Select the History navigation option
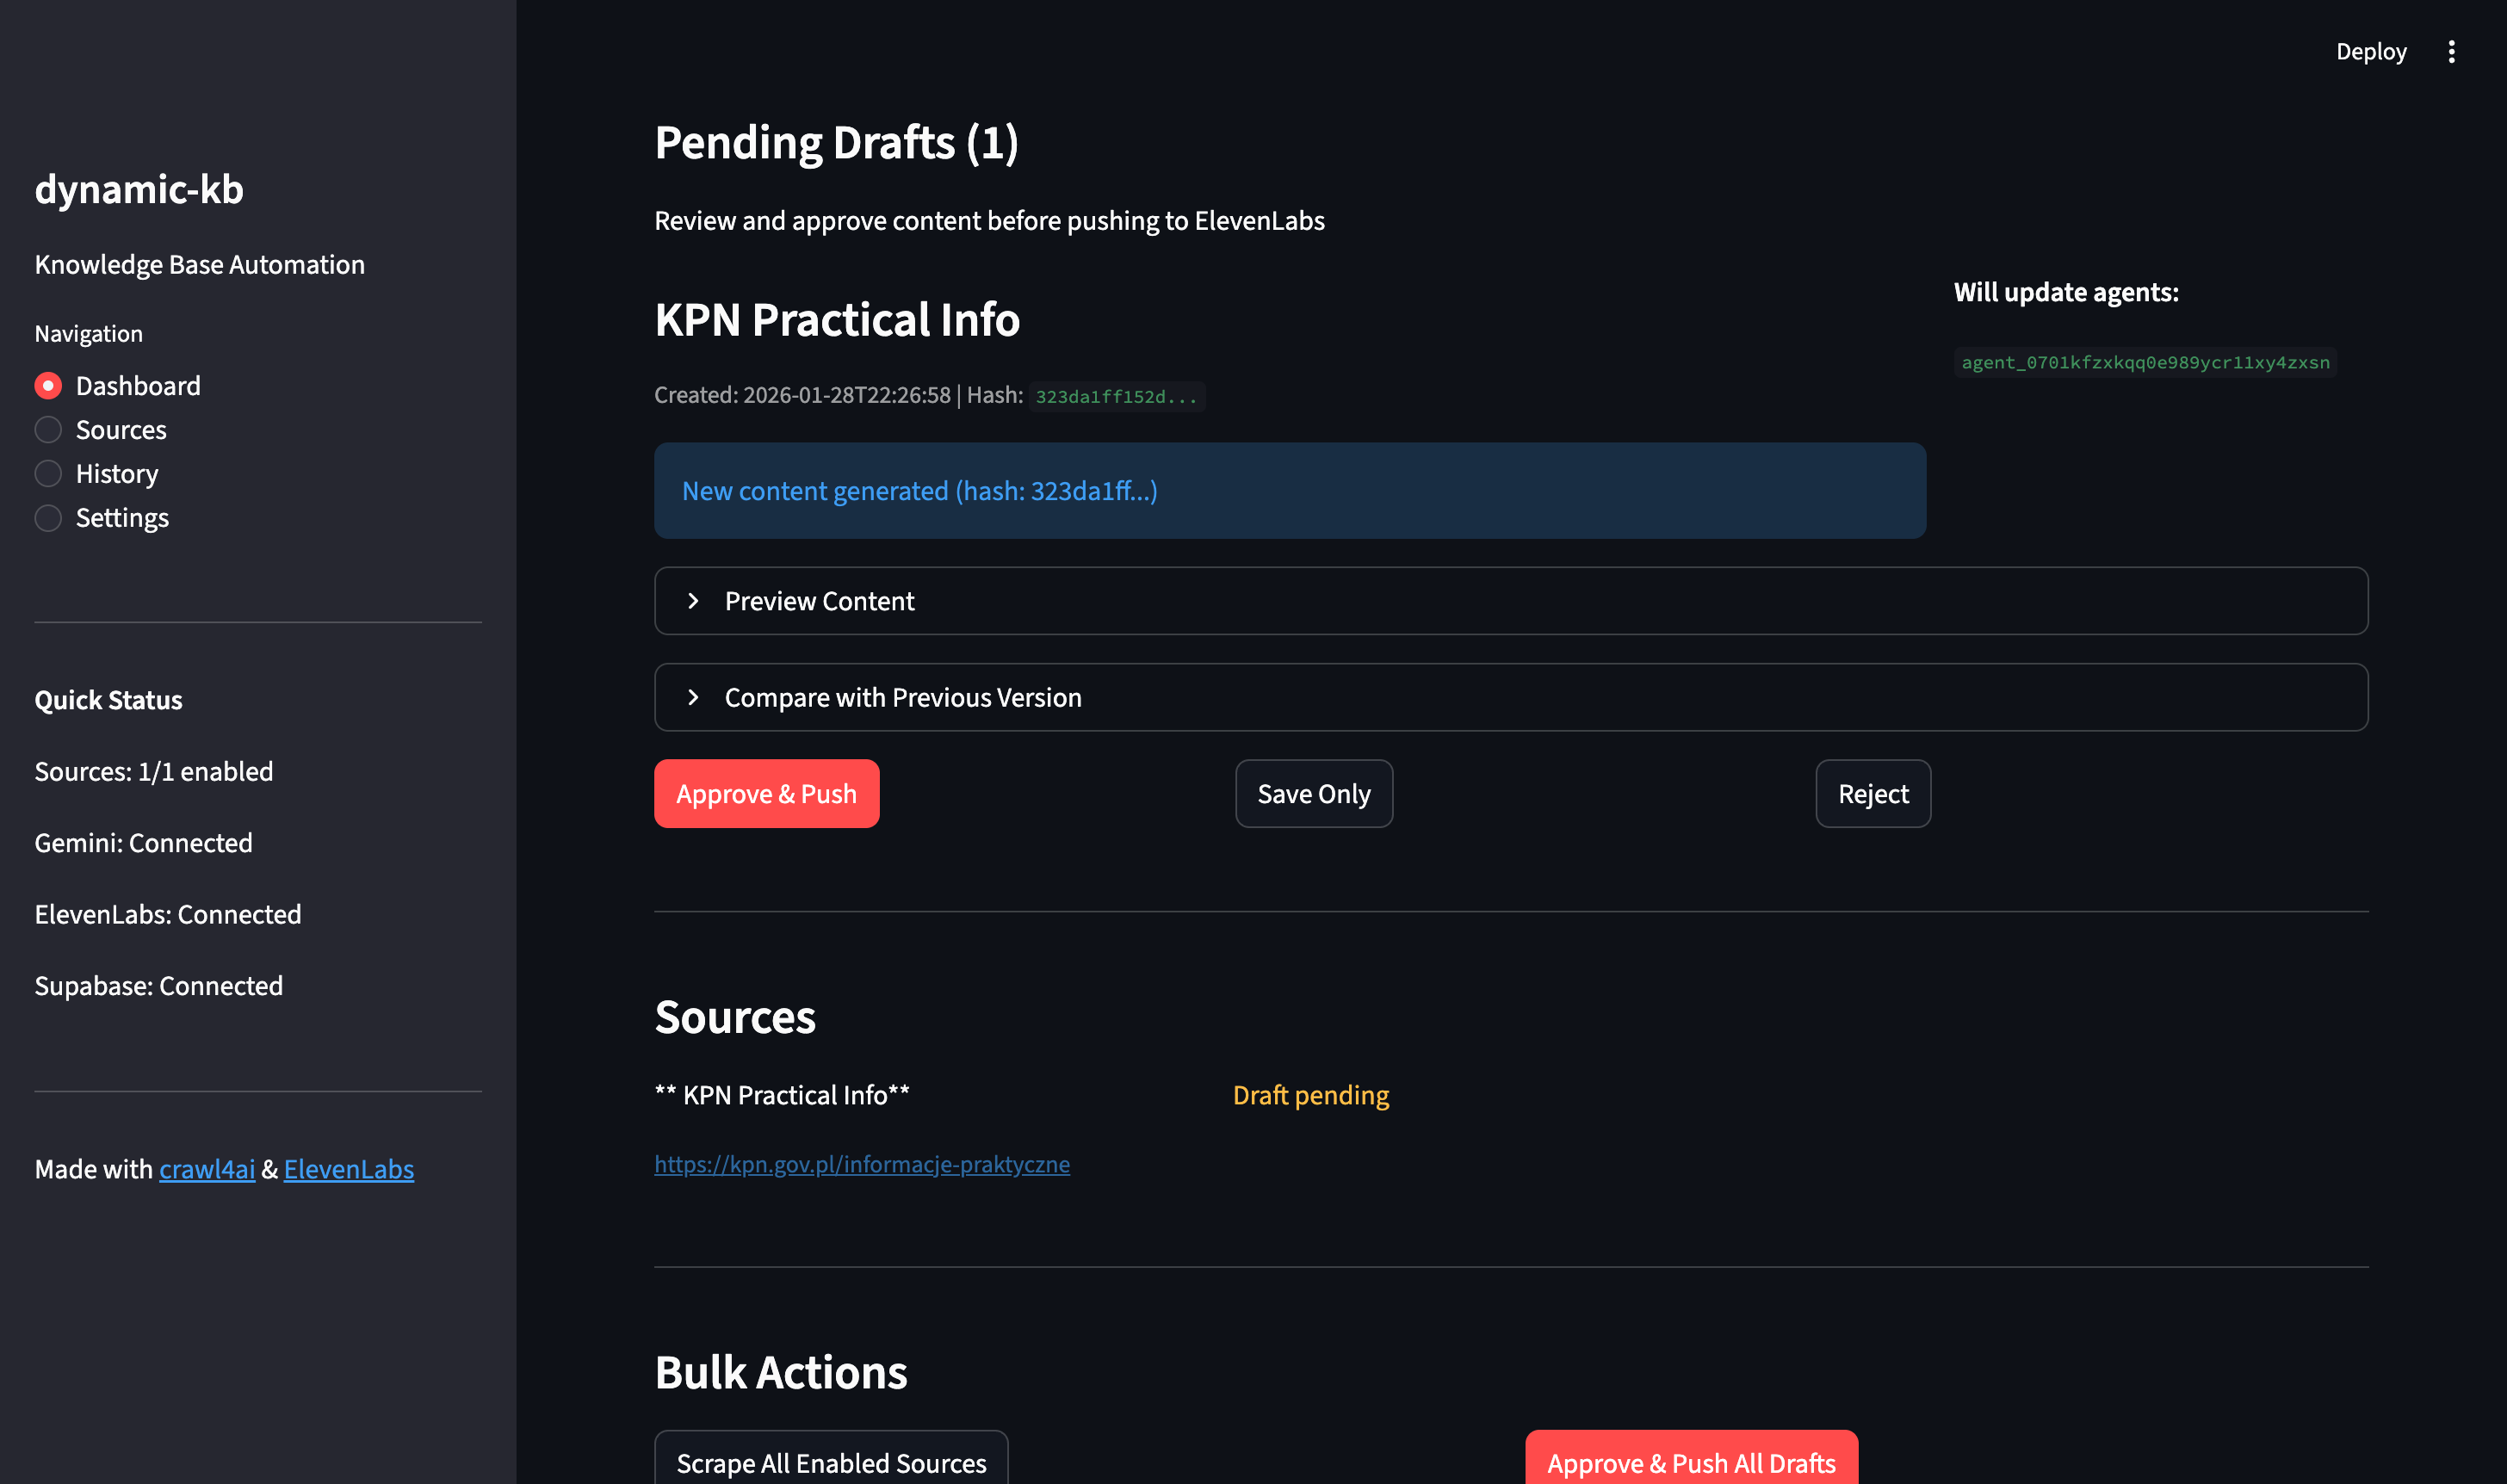This screenshot has width=2507, height=1484. [117, 473]
